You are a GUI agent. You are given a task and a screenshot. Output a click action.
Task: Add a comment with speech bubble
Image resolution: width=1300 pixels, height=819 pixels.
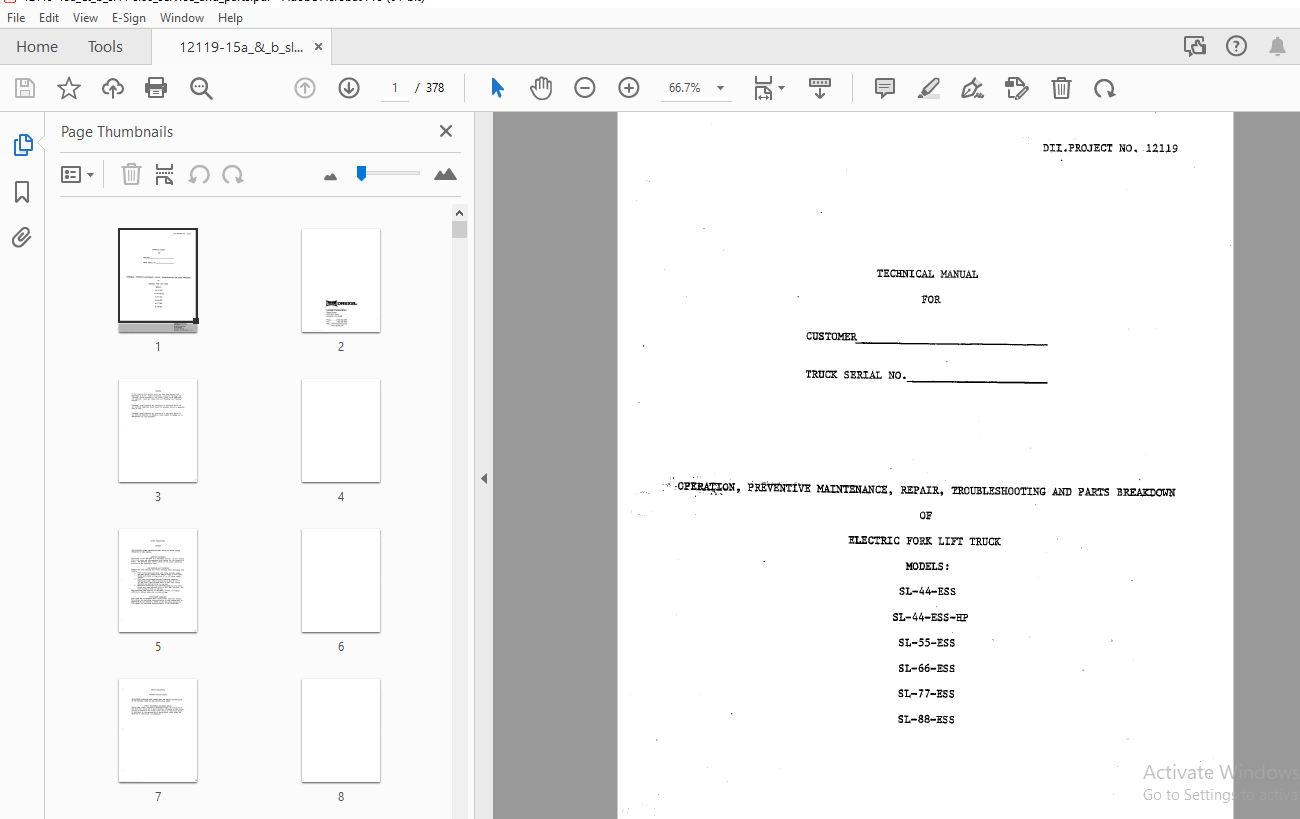885,88
